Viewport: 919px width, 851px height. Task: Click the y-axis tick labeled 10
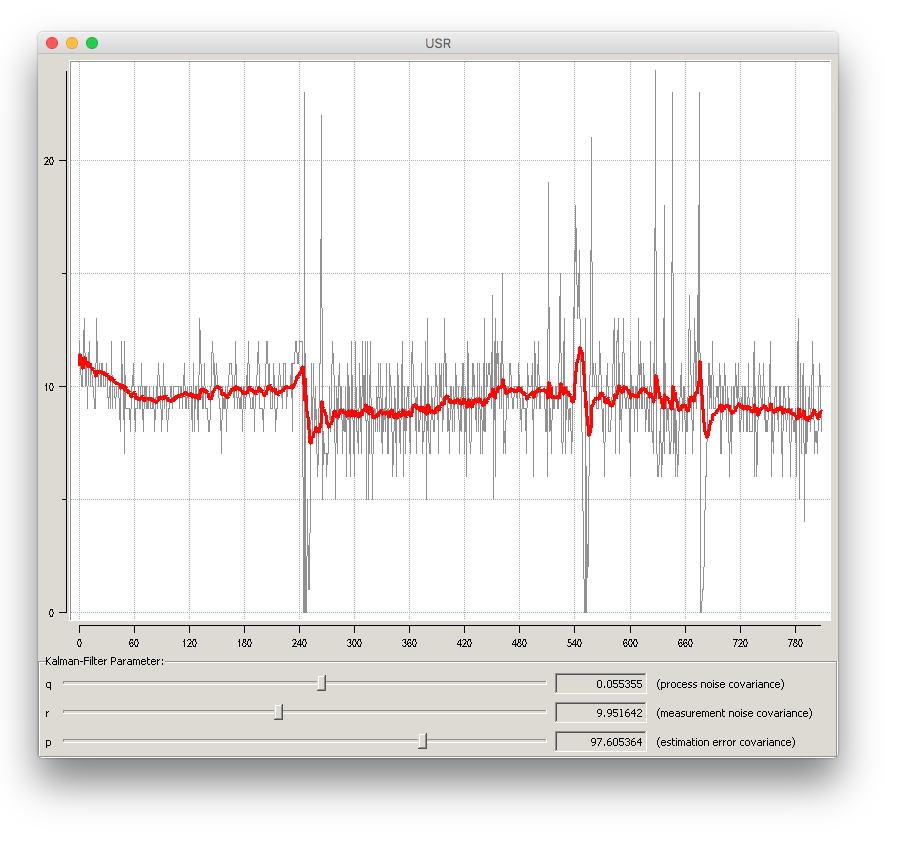point(49,387)
